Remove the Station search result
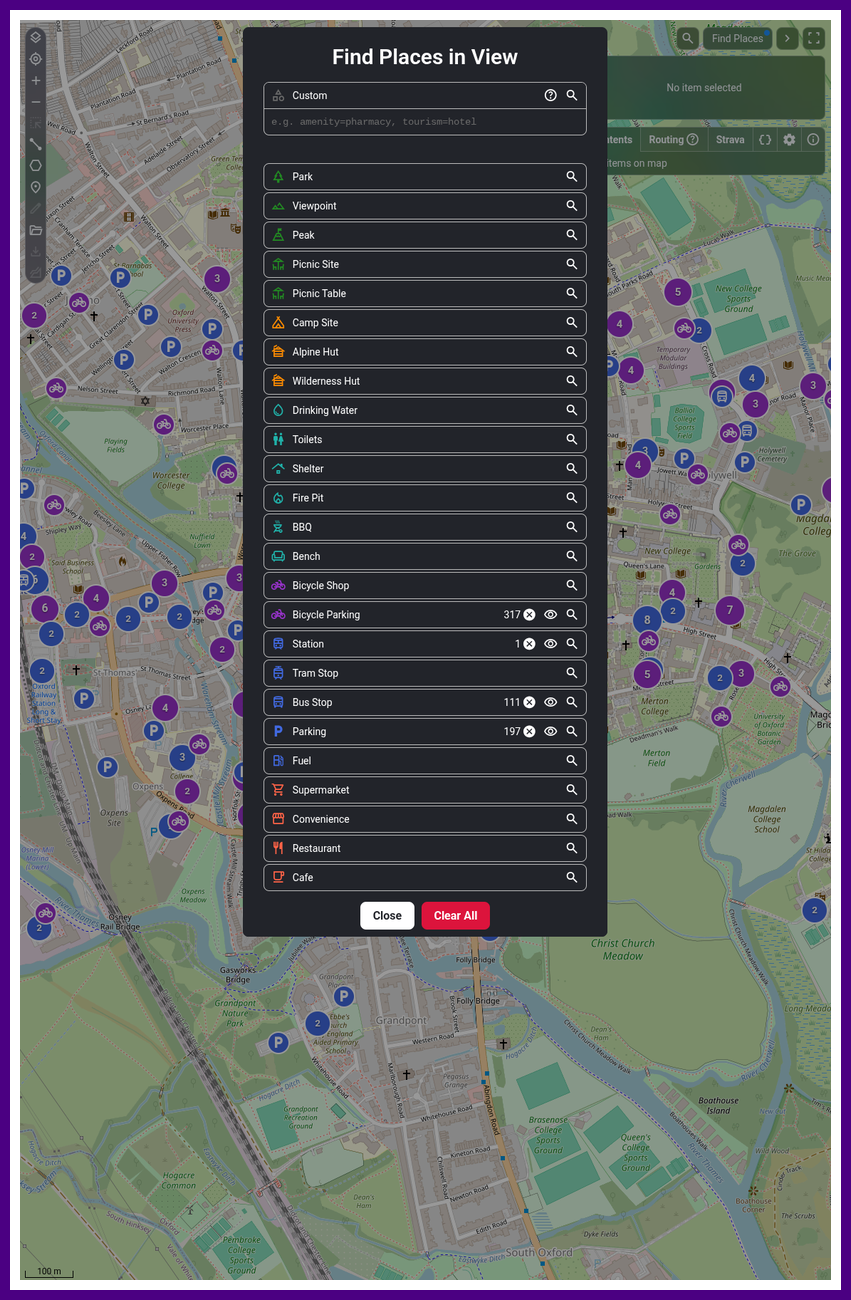Screen dimensions: 851x1300 (x=529, y=644)
